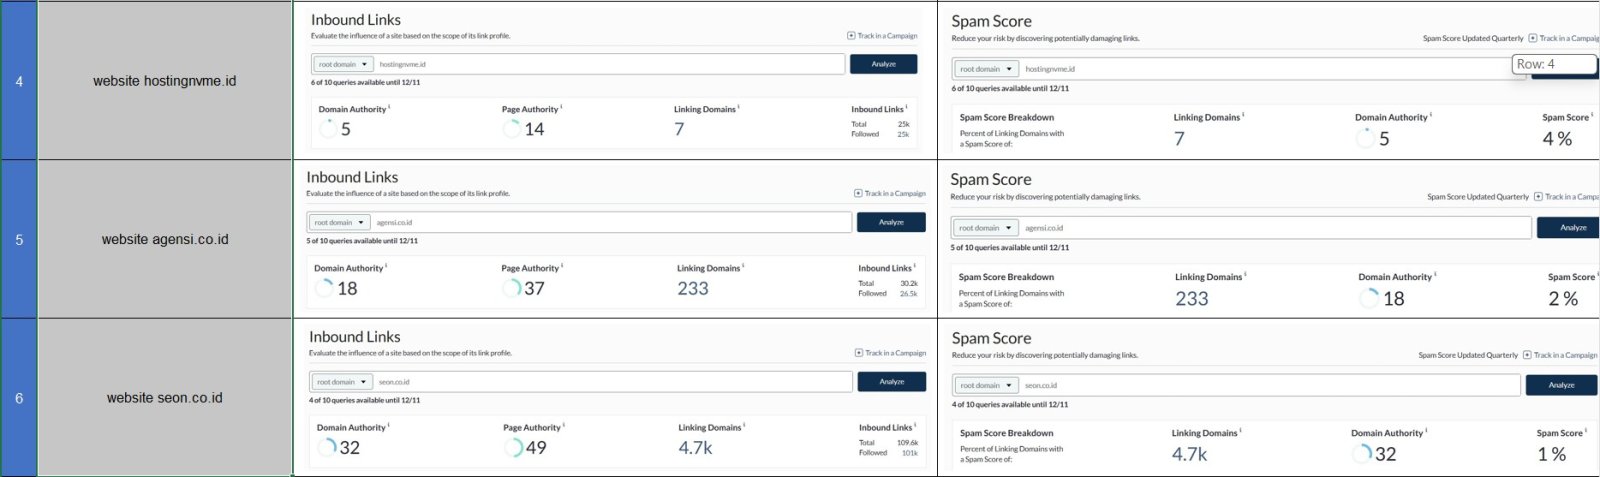The height and width of the screenshot is (477, 1600).
Task: Click Domain Authority info icon, seon.co.id Inbound Links
Action: 388,425
